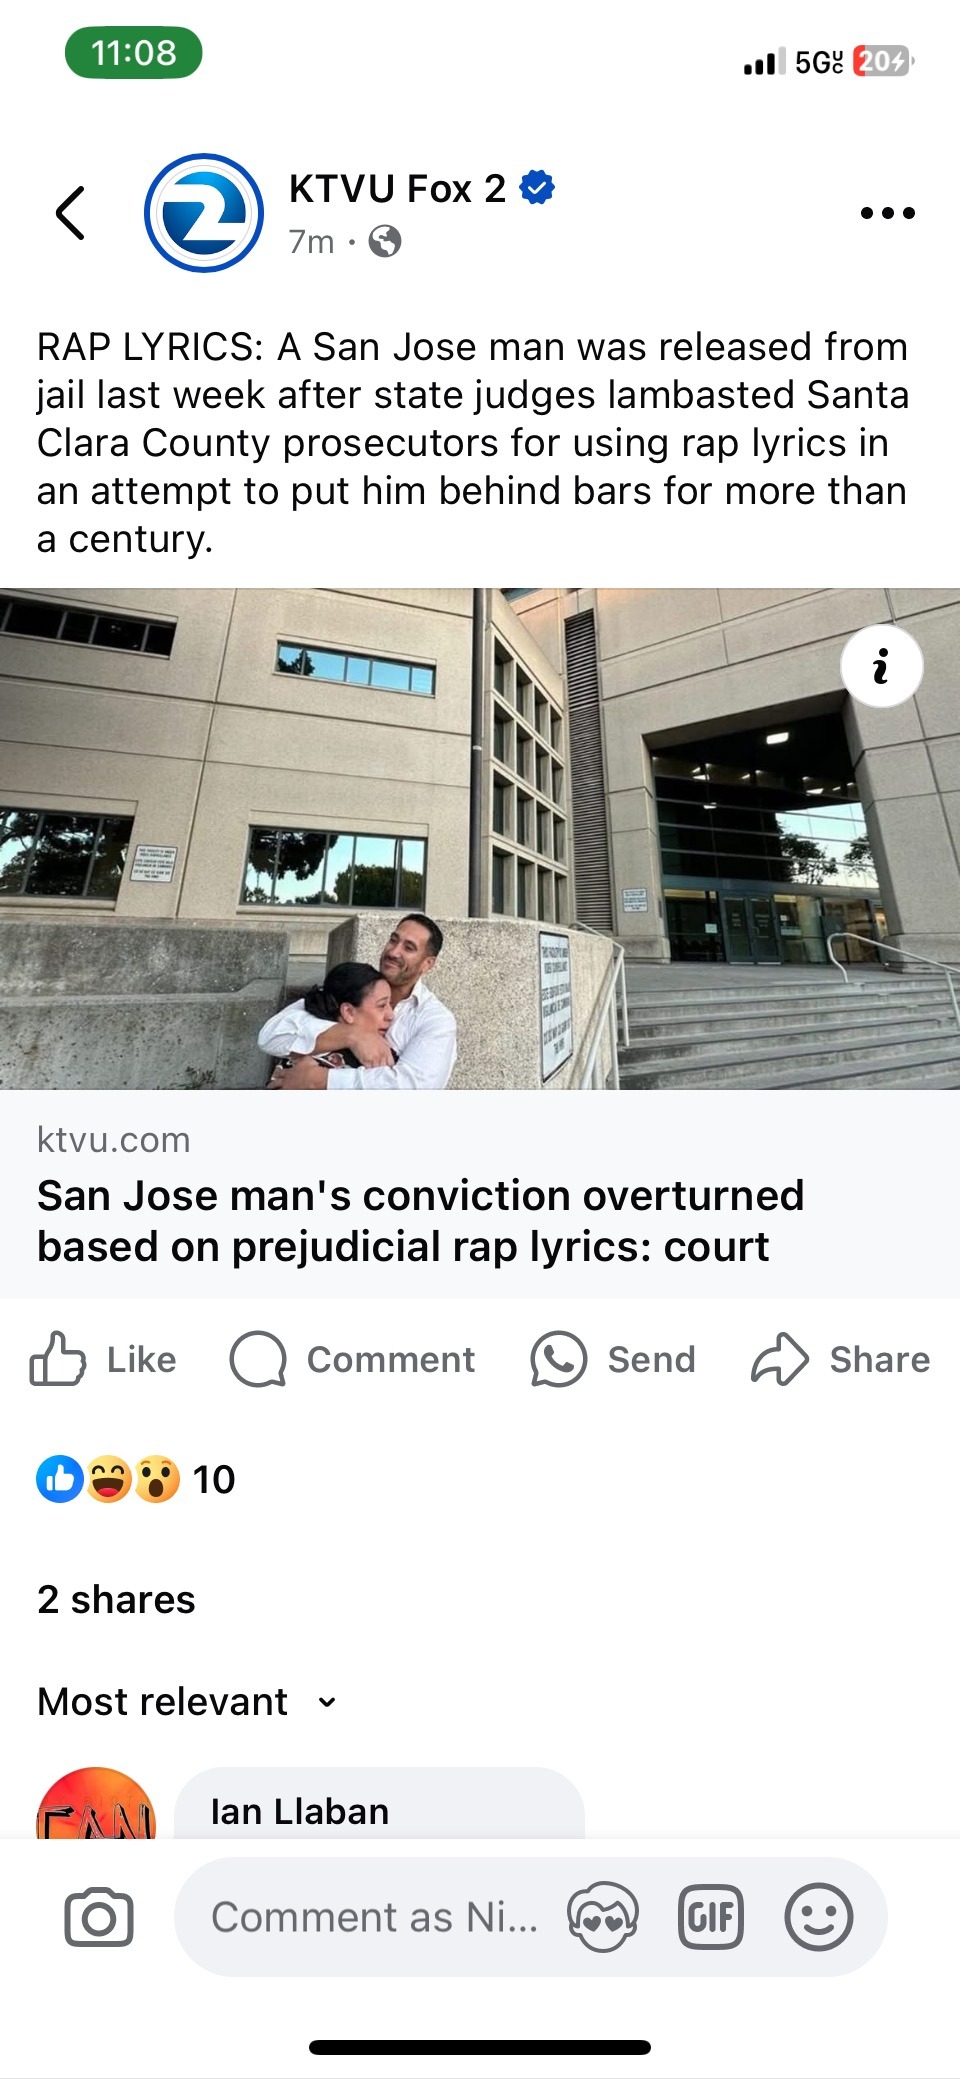Share the KTVU post

click(x=841, y=1359)
